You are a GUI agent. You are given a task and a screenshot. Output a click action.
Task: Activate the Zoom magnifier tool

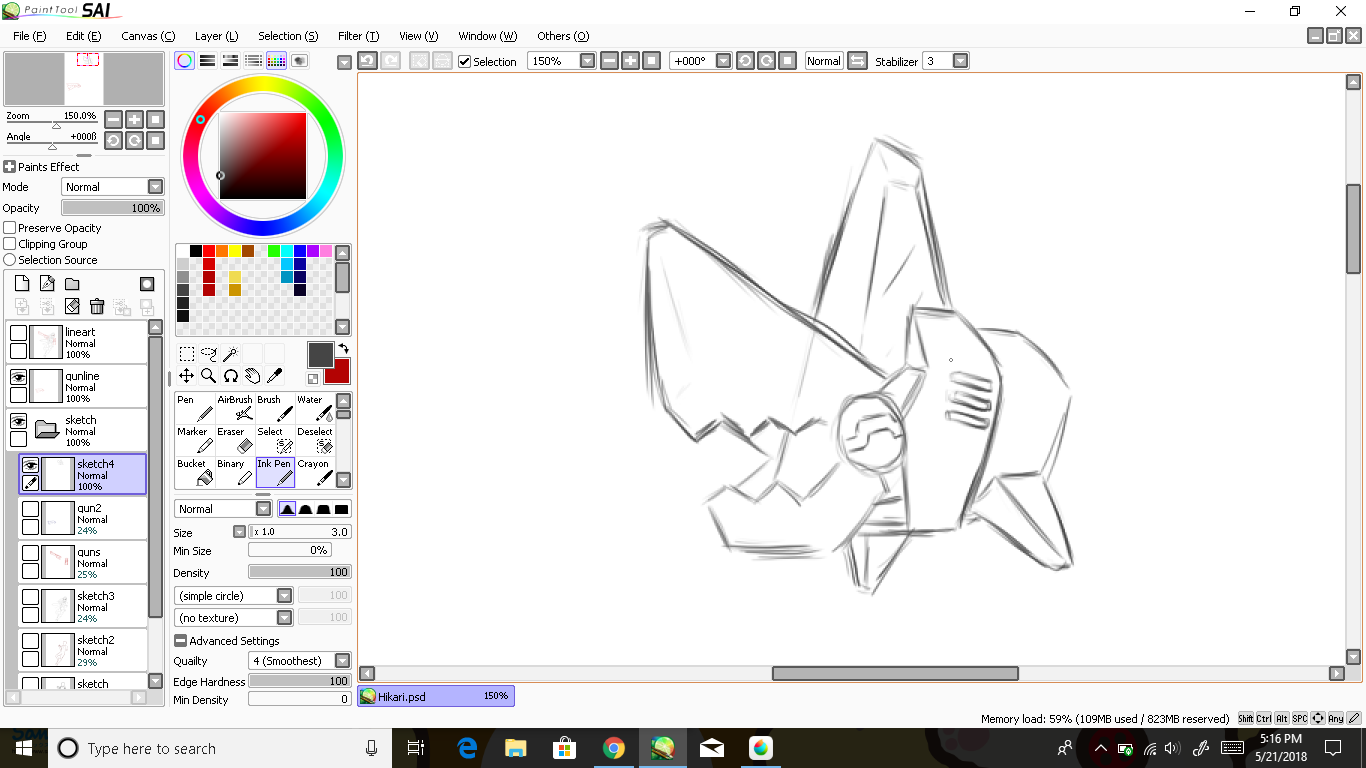pos(208,376)
